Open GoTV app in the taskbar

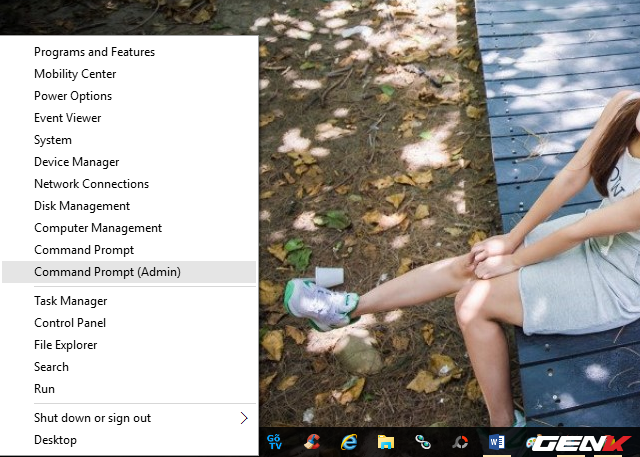click(x=274, y=442)
